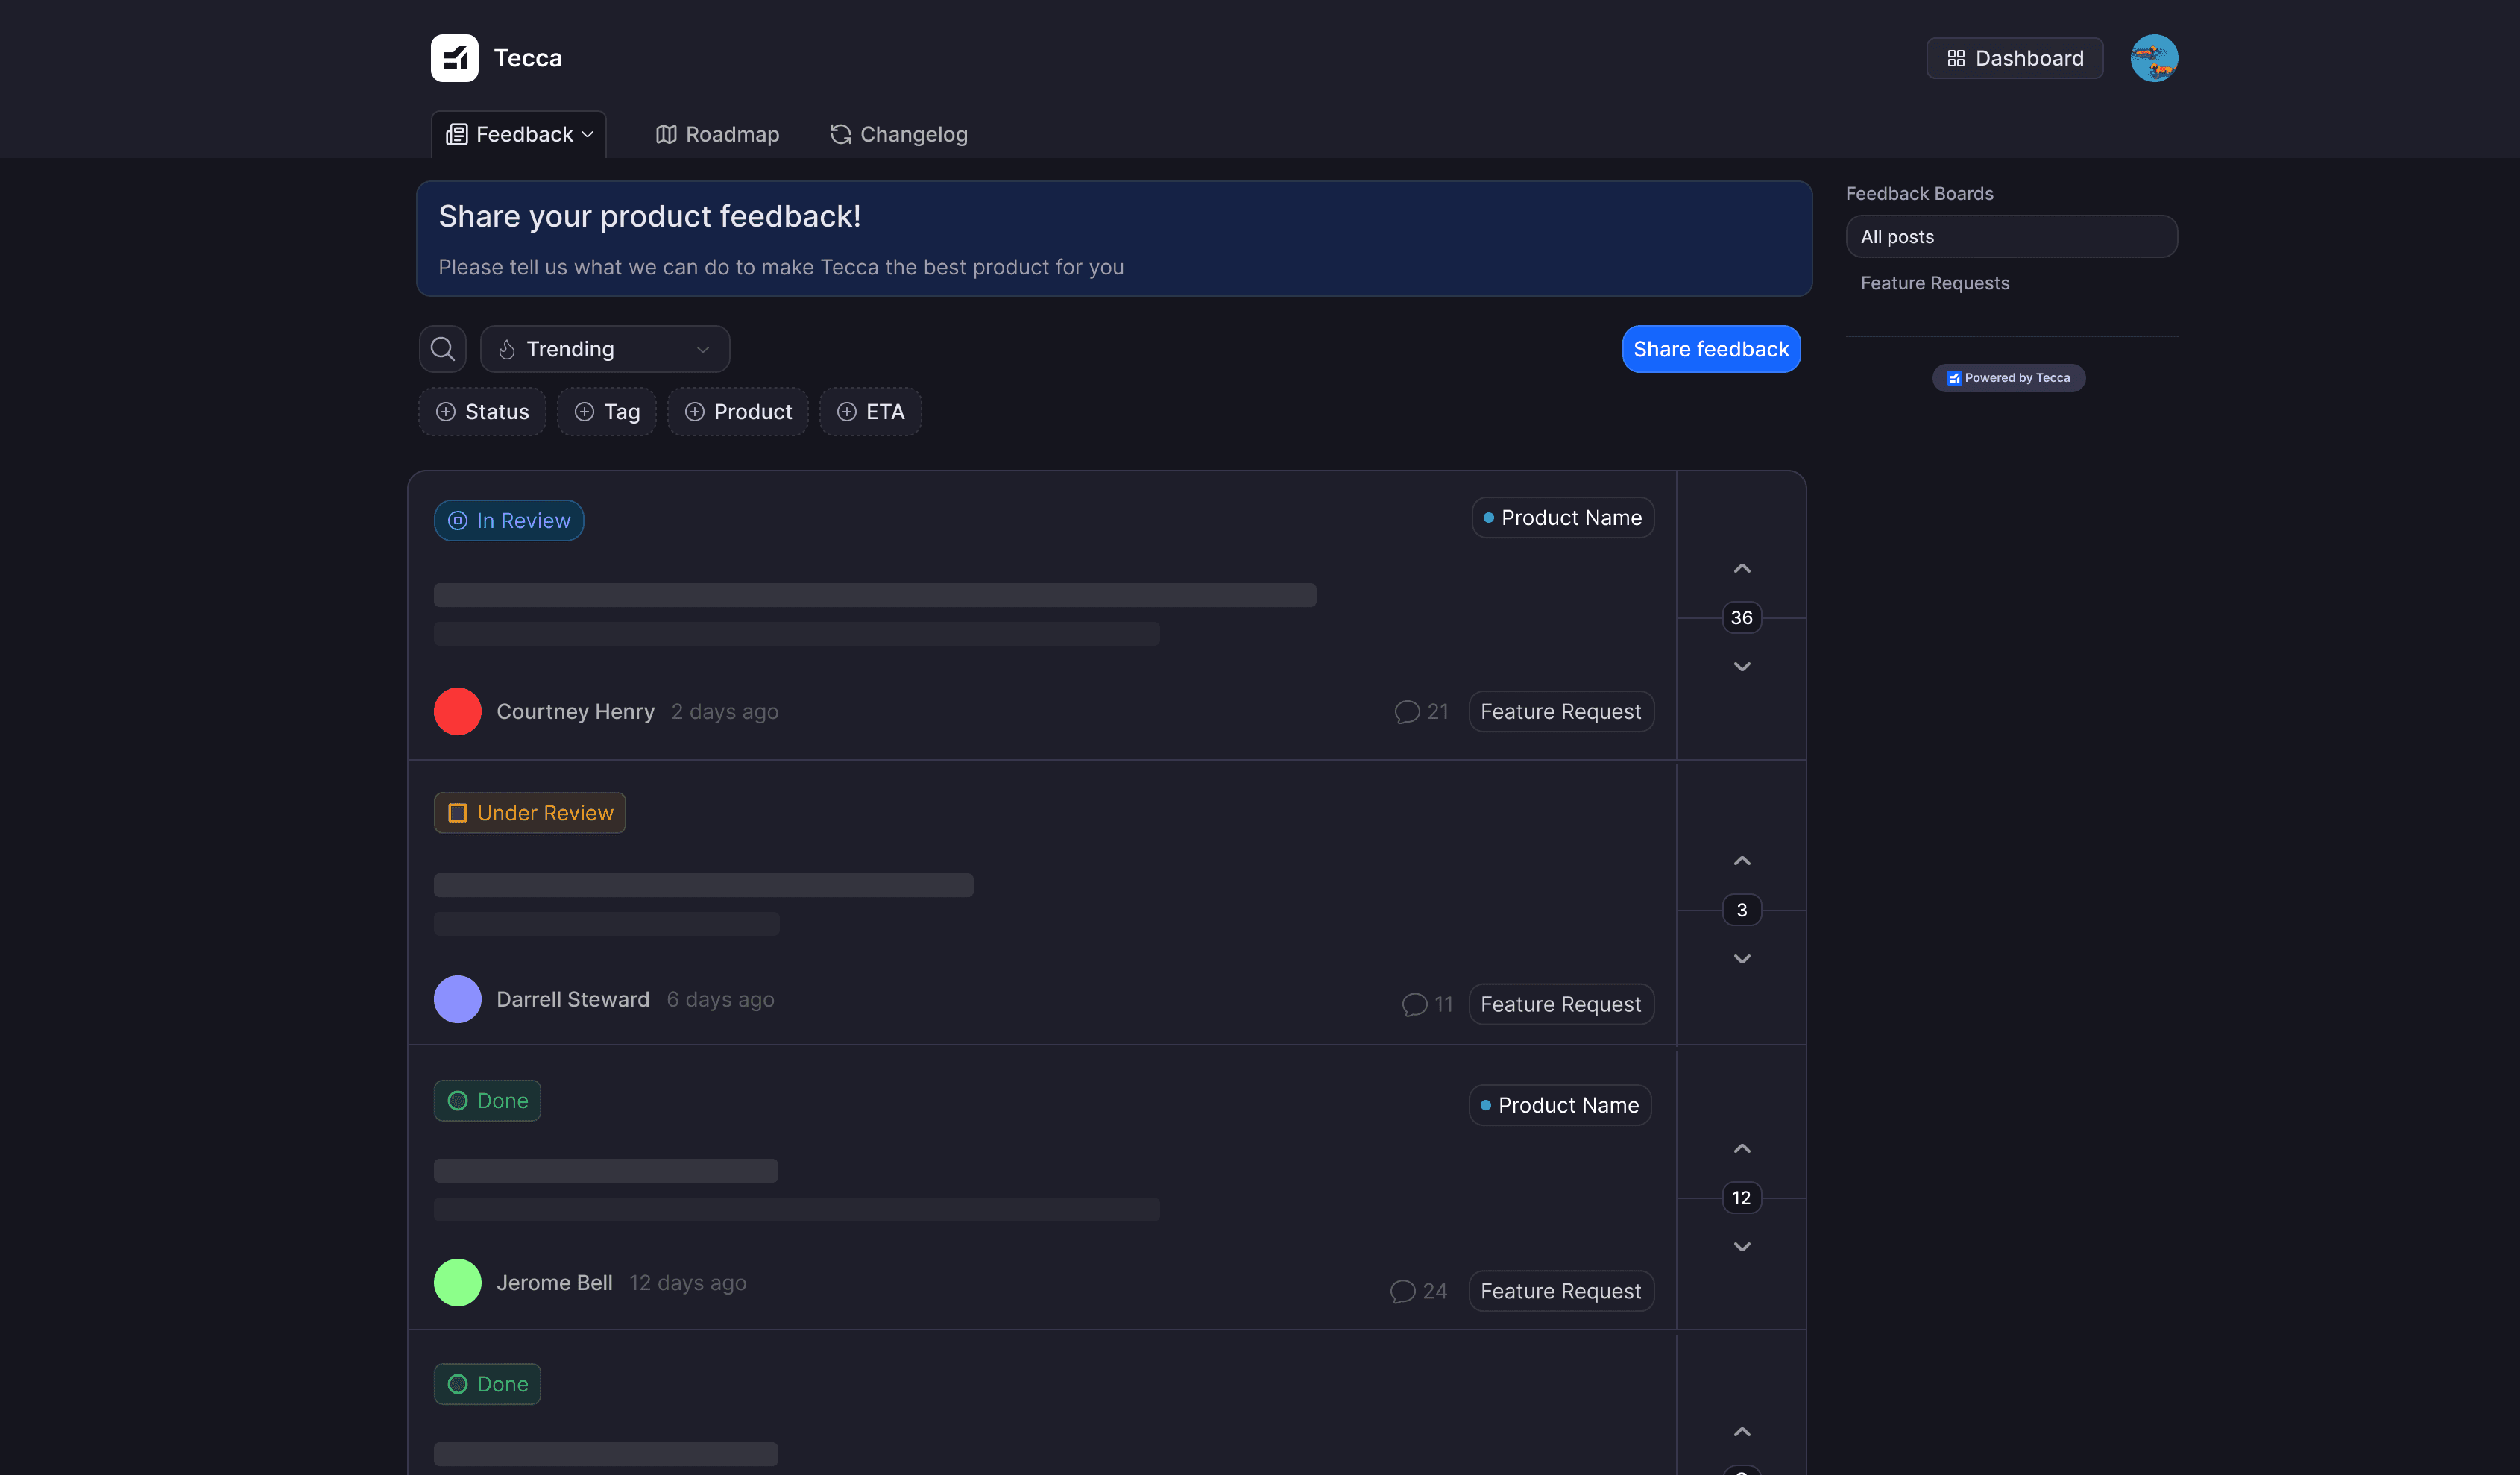Screen dimensions: 2520x1475
Task: Upvote Courtney Henry's post
Action: tap(1741, 569)
